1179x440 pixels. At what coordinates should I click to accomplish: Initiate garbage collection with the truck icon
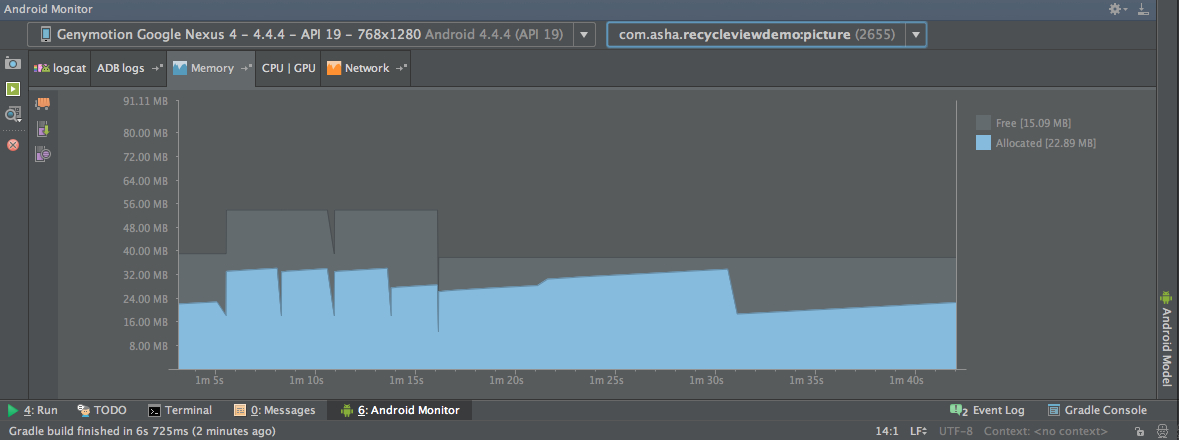[x=43, y=104]
